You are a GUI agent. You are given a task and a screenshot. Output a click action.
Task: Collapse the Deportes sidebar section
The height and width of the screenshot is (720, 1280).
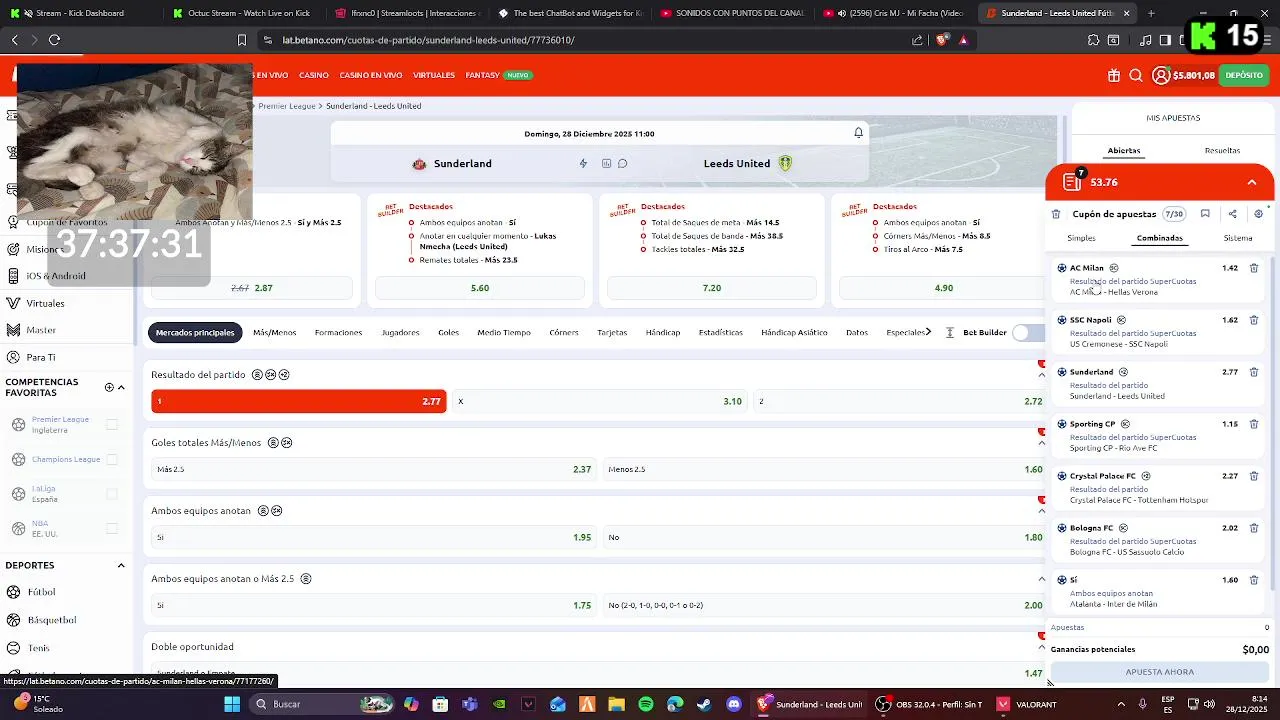(121, 565)
